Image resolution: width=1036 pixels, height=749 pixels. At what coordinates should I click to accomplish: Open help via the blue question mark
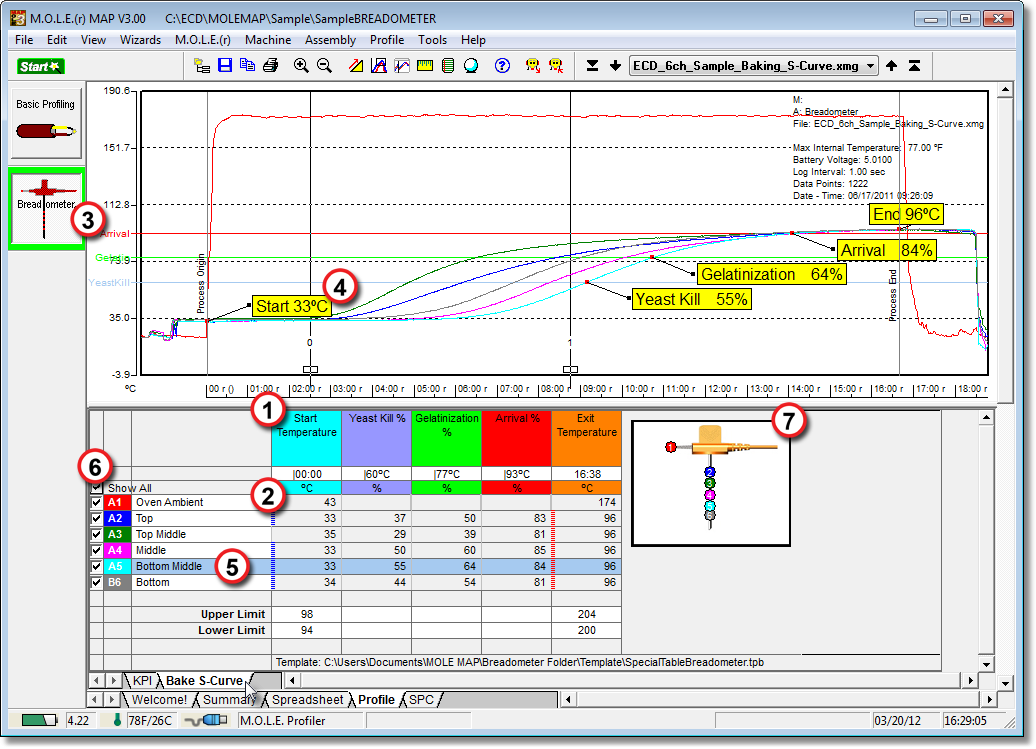point(502,65)
